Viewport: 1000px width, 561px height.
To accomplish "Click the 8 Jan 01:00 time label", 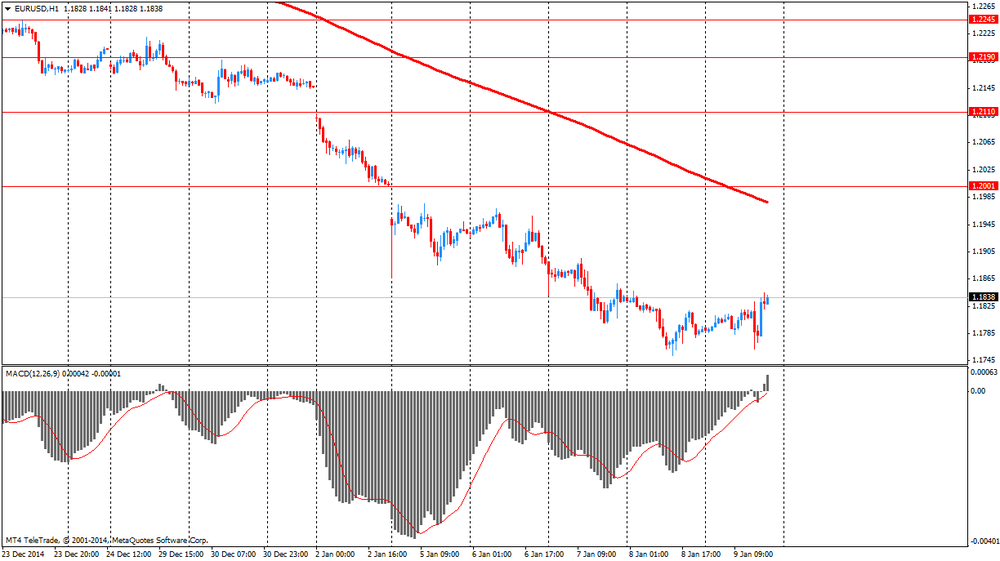I will pyautogui.click(x=649, y=554).
